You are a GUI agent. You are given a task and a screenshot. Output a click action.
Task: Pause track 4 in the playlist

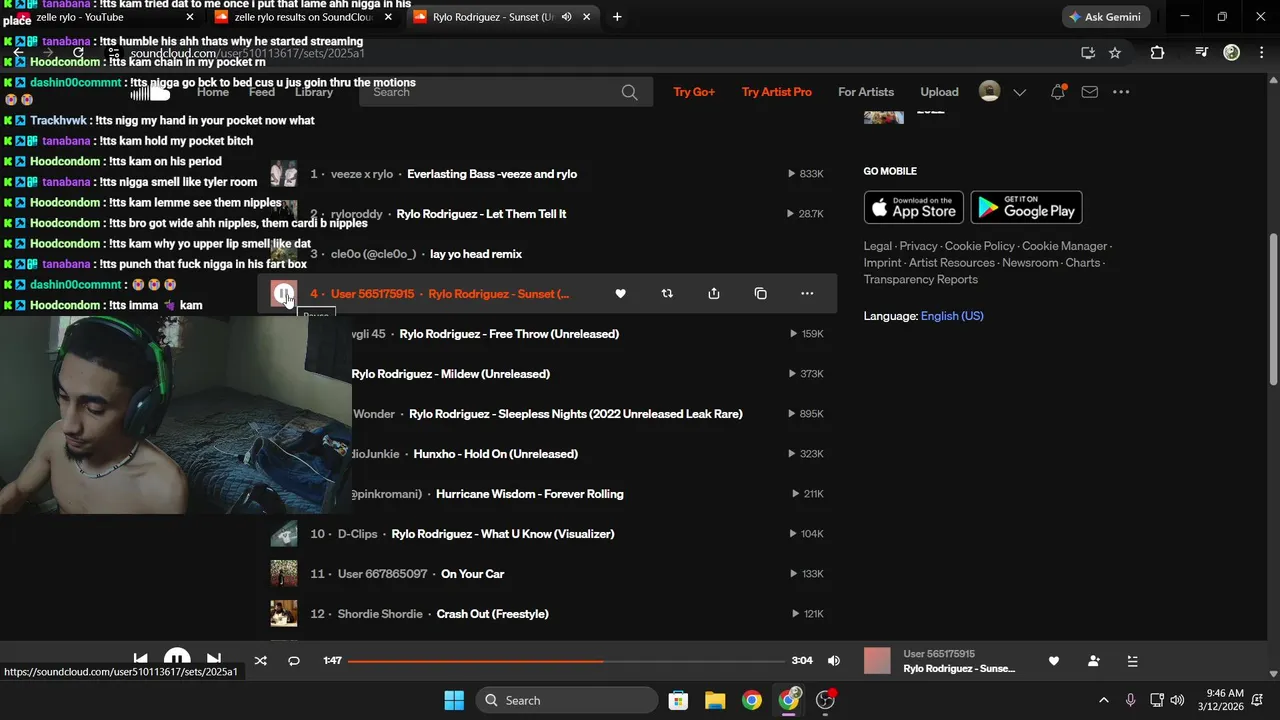tap(284, 294)
